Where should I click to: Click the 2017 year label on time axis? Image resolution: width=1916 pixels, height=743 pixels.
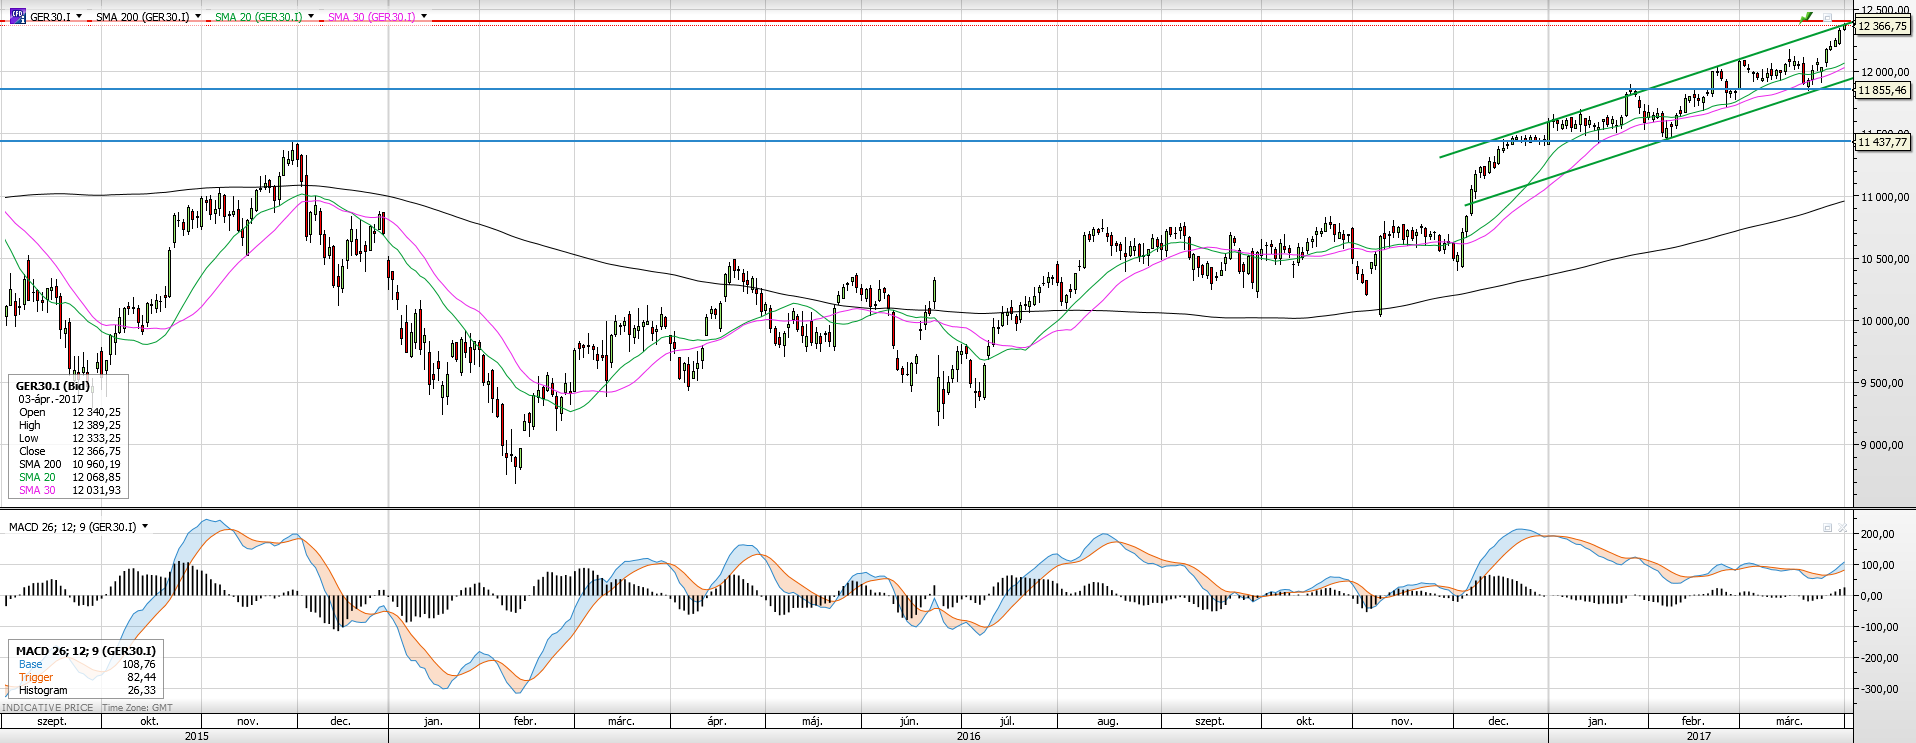click(x=1698, y=736)
